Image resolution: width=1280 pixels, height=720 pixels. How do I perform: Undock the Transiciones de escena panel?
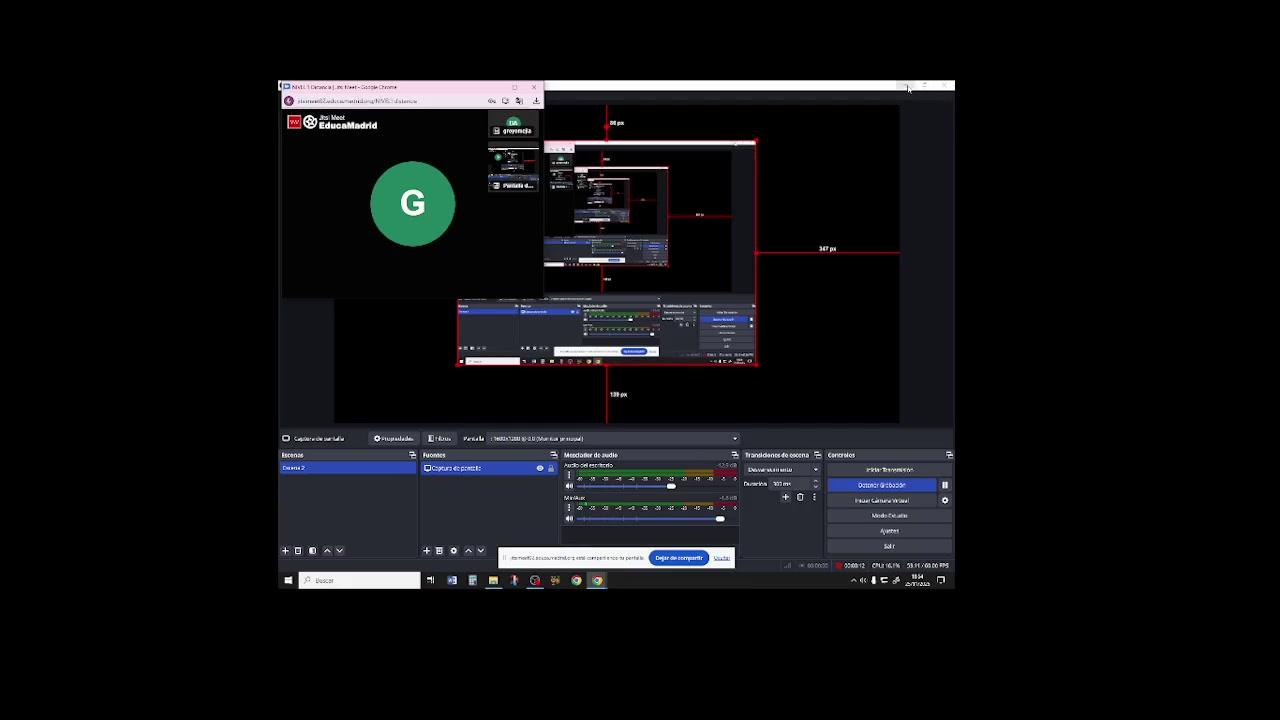click(817, 455)
